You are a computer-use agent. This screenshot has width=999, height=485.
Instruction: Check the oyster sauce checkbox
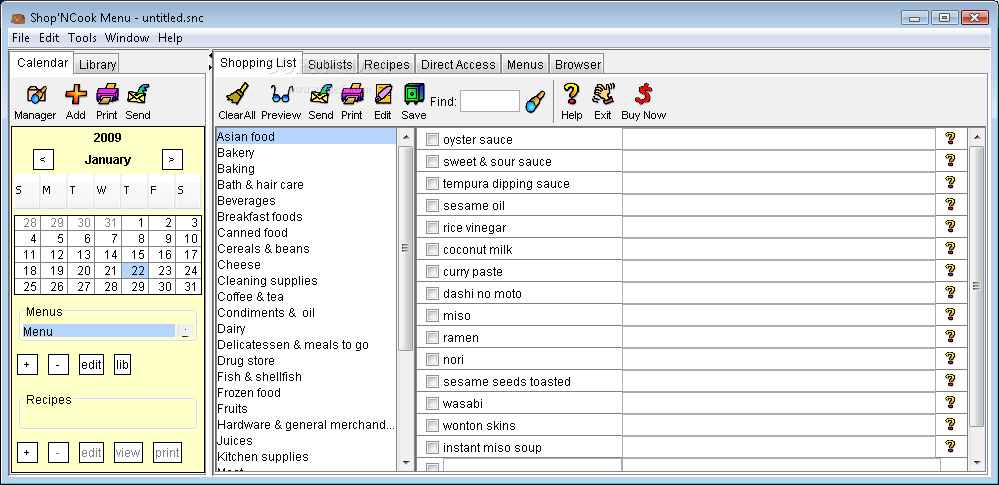pos(433,140)
